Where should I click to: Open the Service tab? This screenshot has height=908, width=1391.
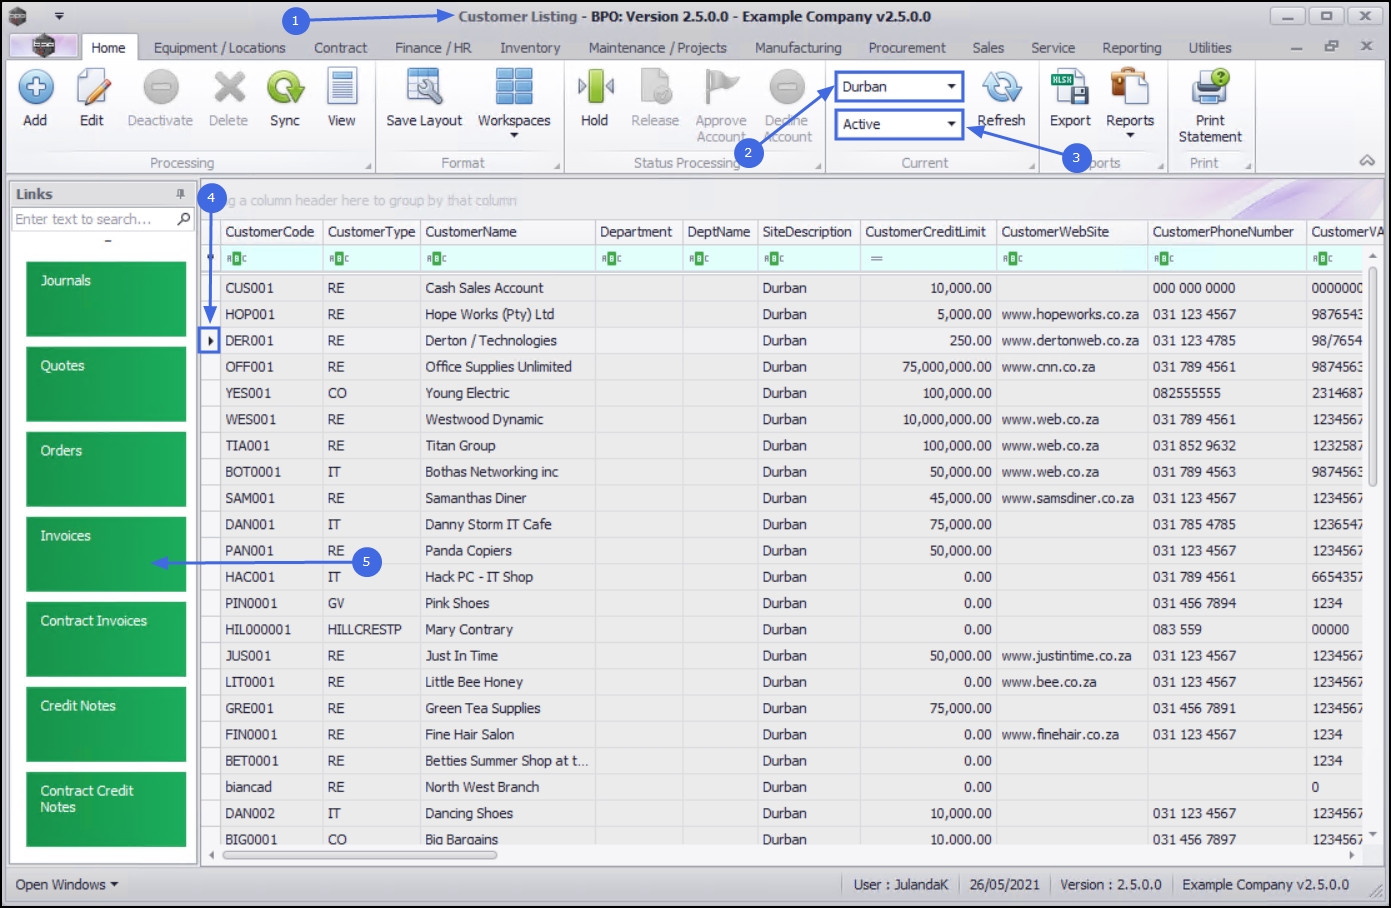pos(1053,47)
